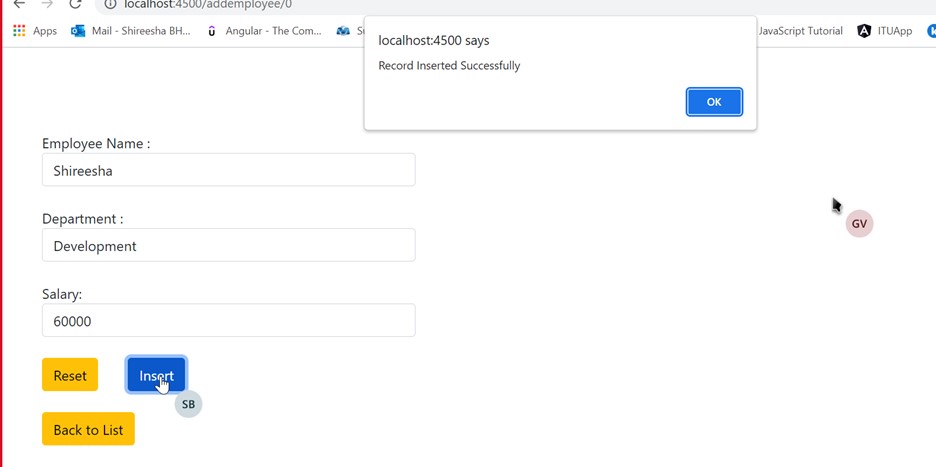Click the browser forward arrow

(47, 4)
